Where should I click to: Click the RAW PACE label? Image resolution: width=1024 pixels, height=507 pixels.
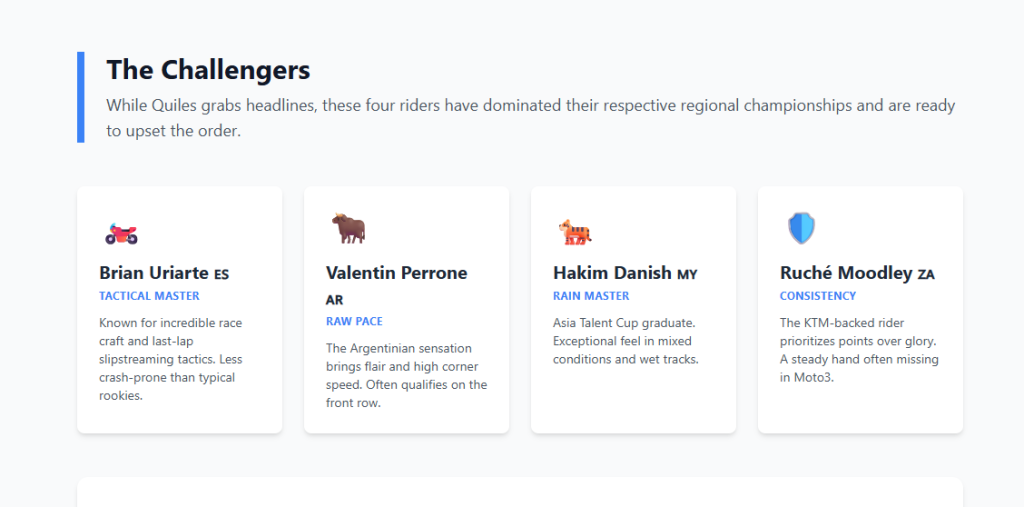(354, 322)
